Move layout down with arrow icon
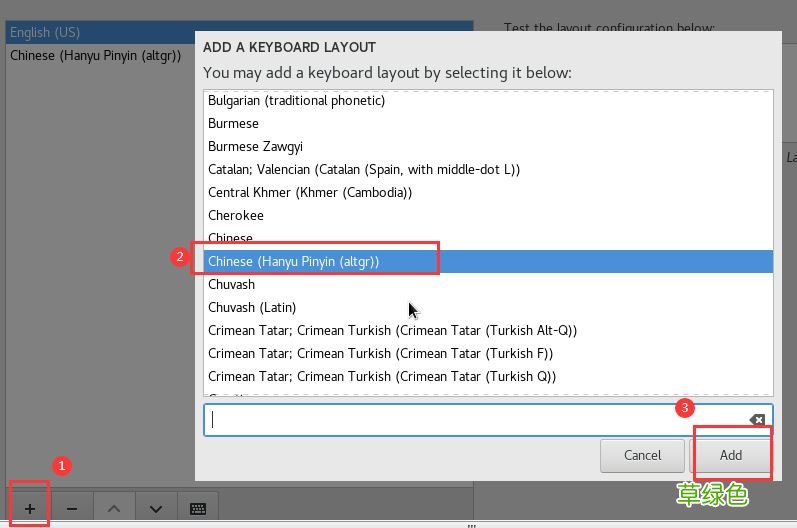 156,508
